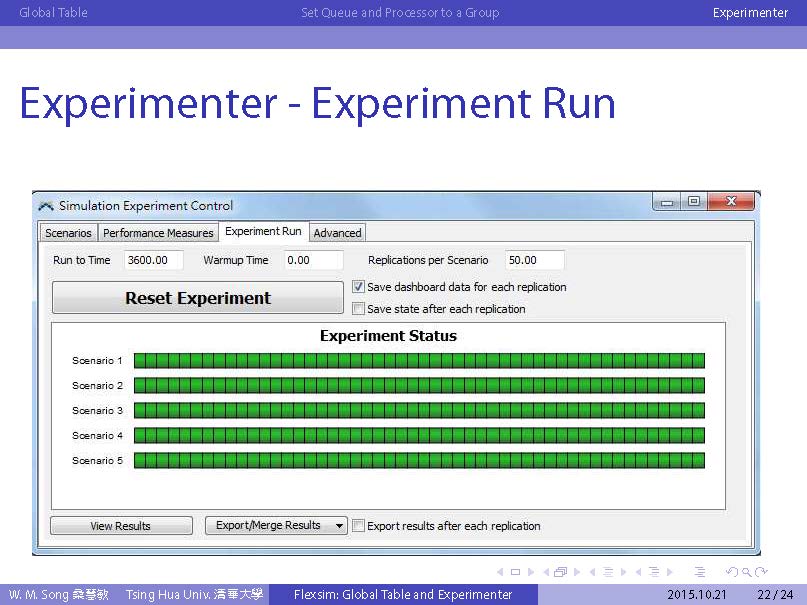Viewport: 807px width, 605px height.
Task: Enable Save state after each replication
Action: tap(359, 309)
